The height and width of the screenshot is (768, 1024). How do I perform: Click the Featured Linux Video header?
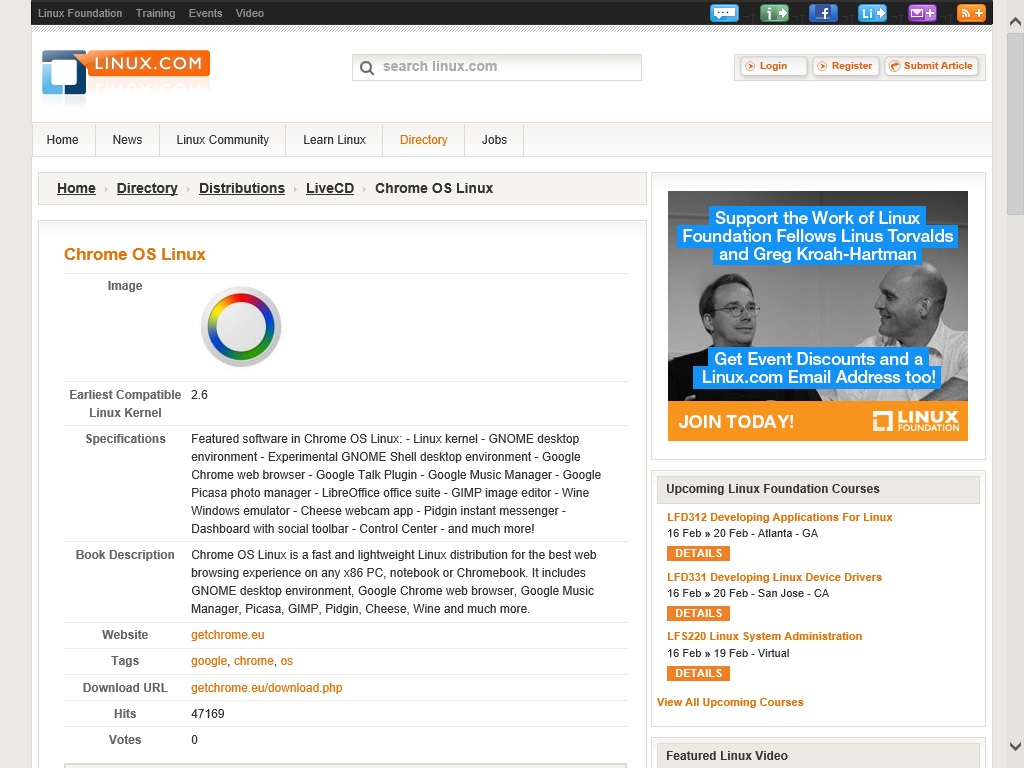coord(818,756)
